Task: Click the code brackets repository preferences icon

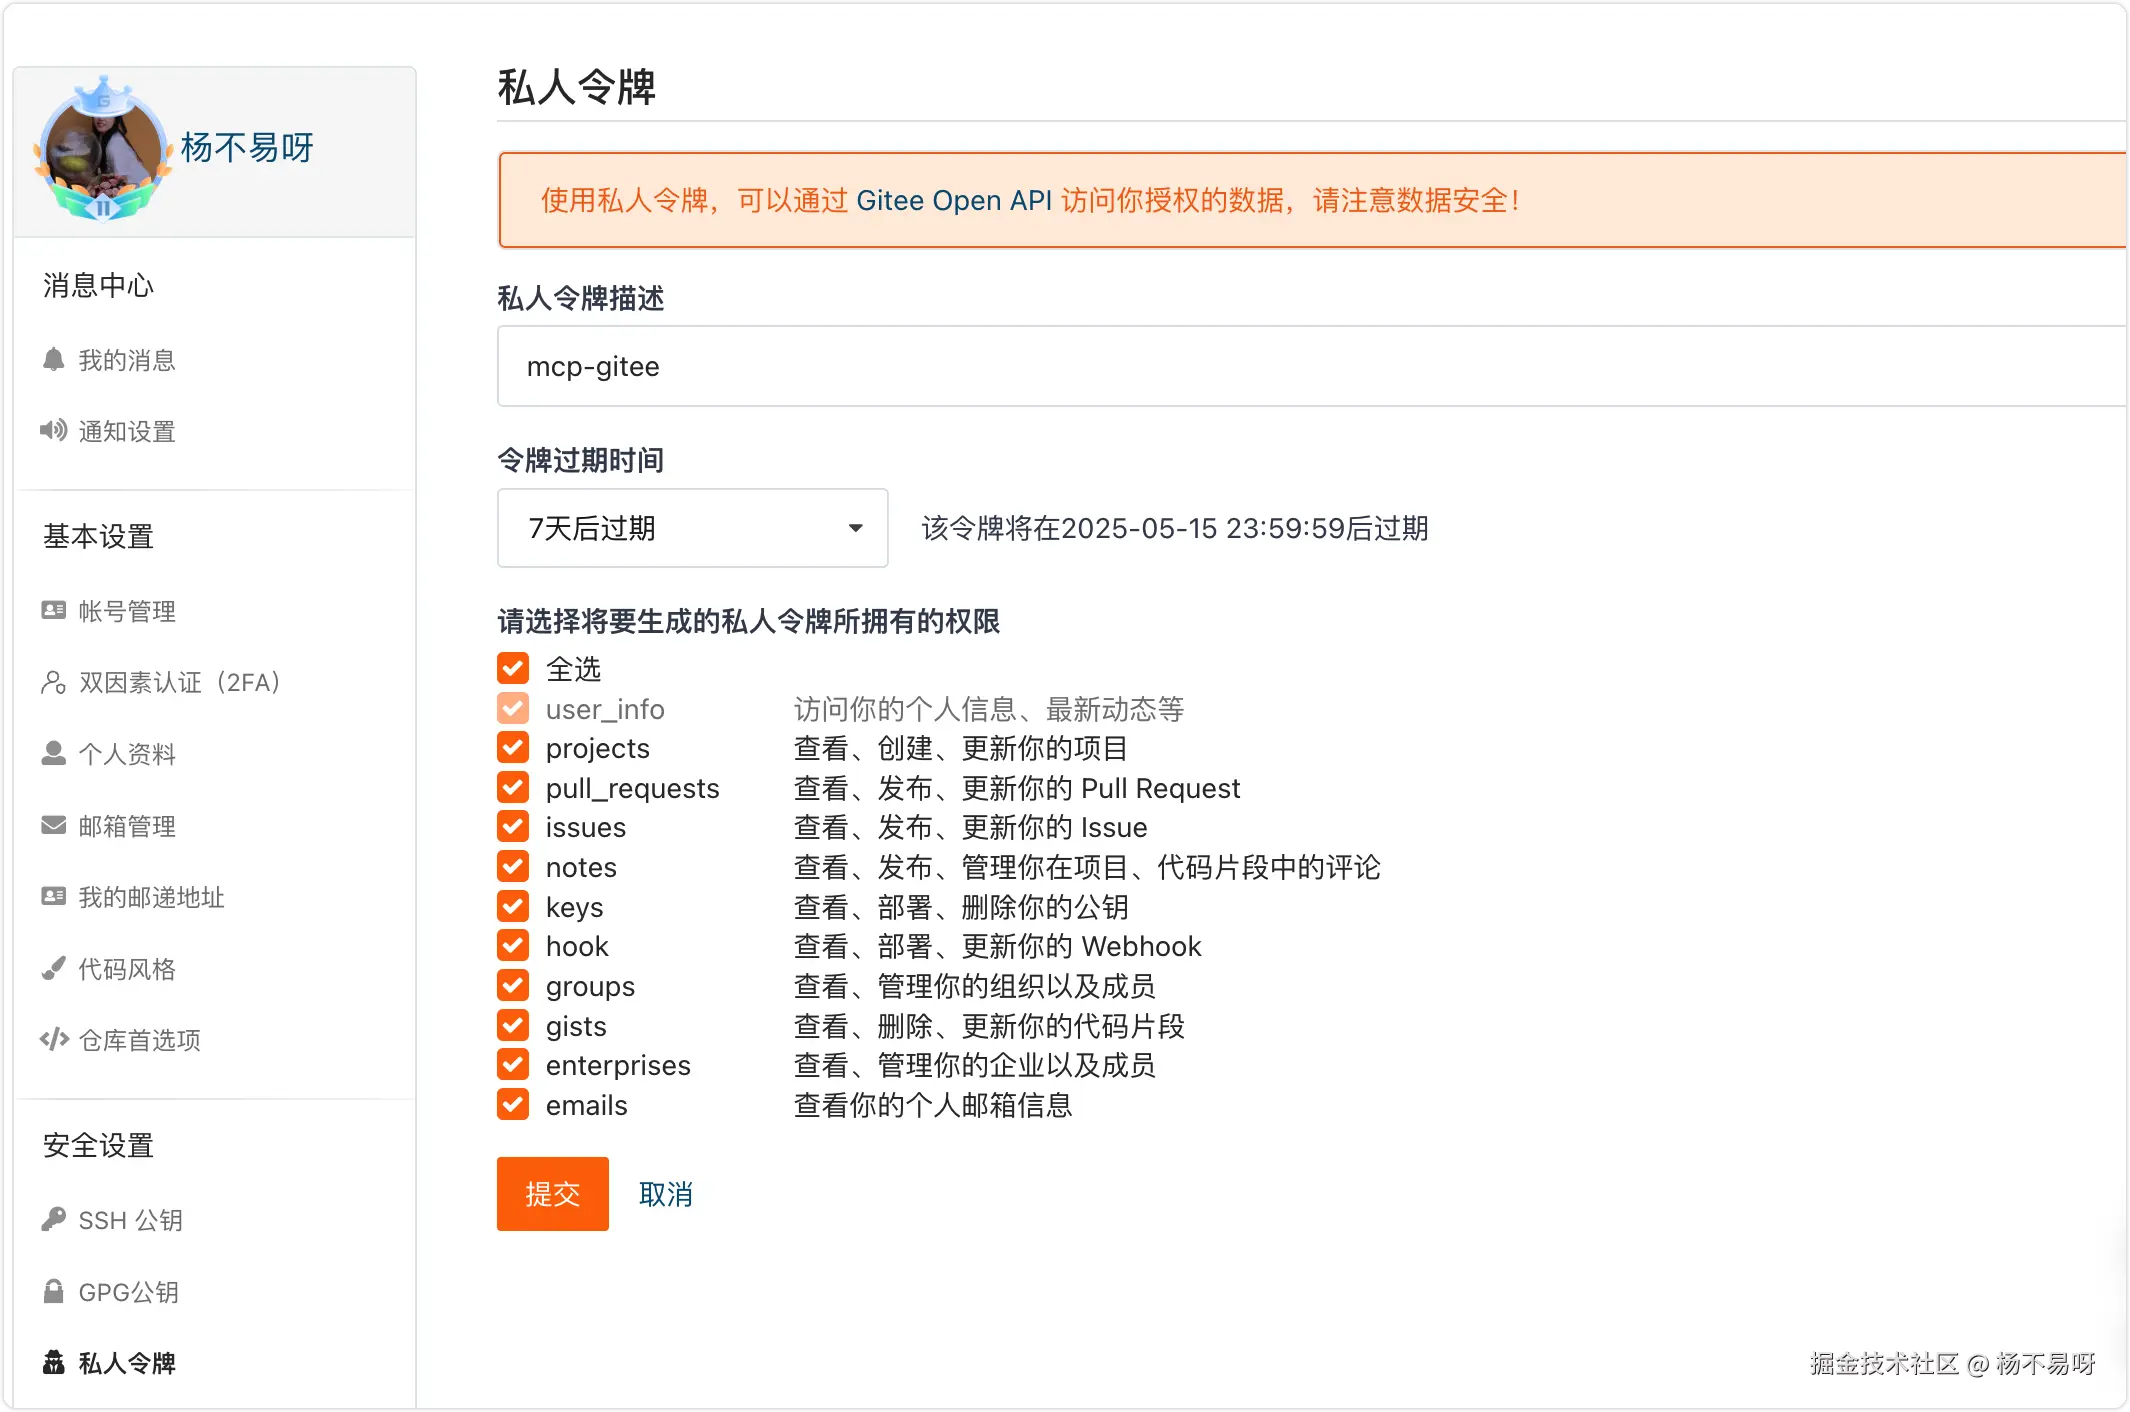Action: (x=54, y=1040)
